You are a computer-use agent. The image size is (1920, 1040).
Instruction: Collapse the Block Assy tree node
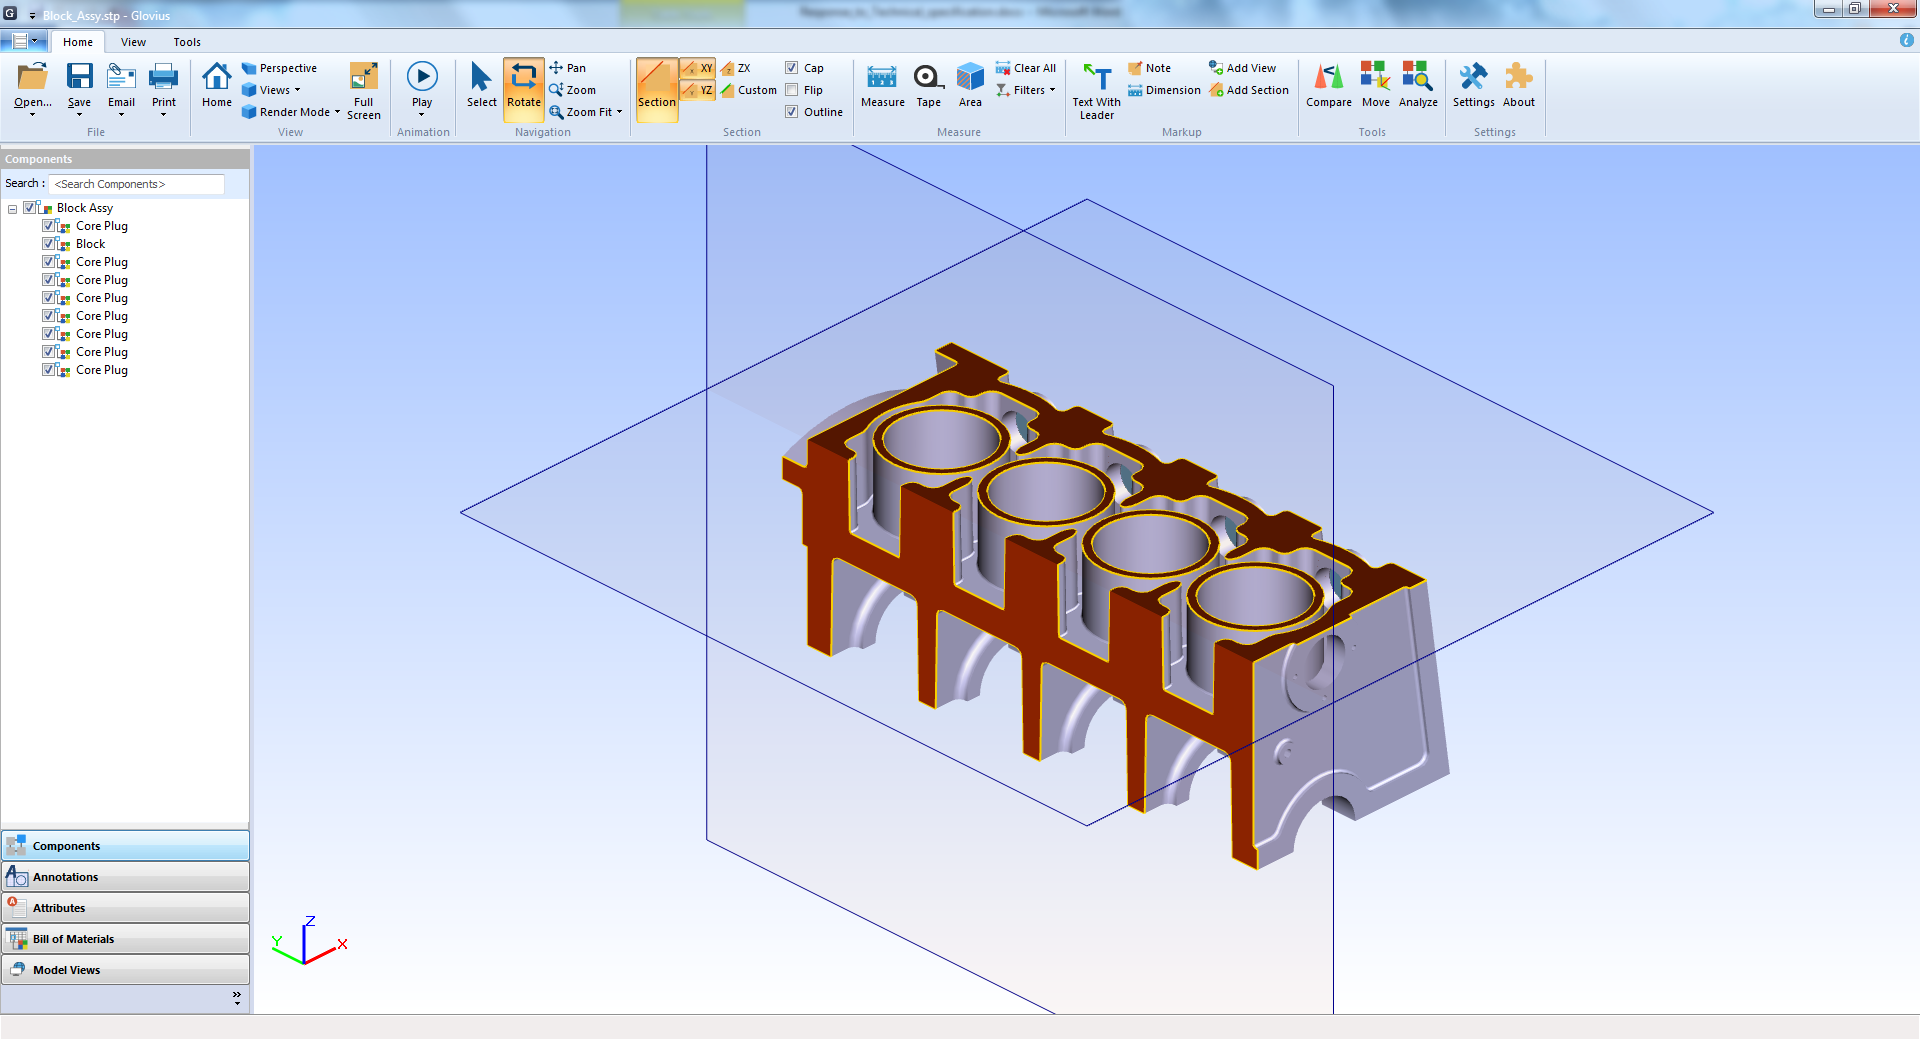(12, 209)
